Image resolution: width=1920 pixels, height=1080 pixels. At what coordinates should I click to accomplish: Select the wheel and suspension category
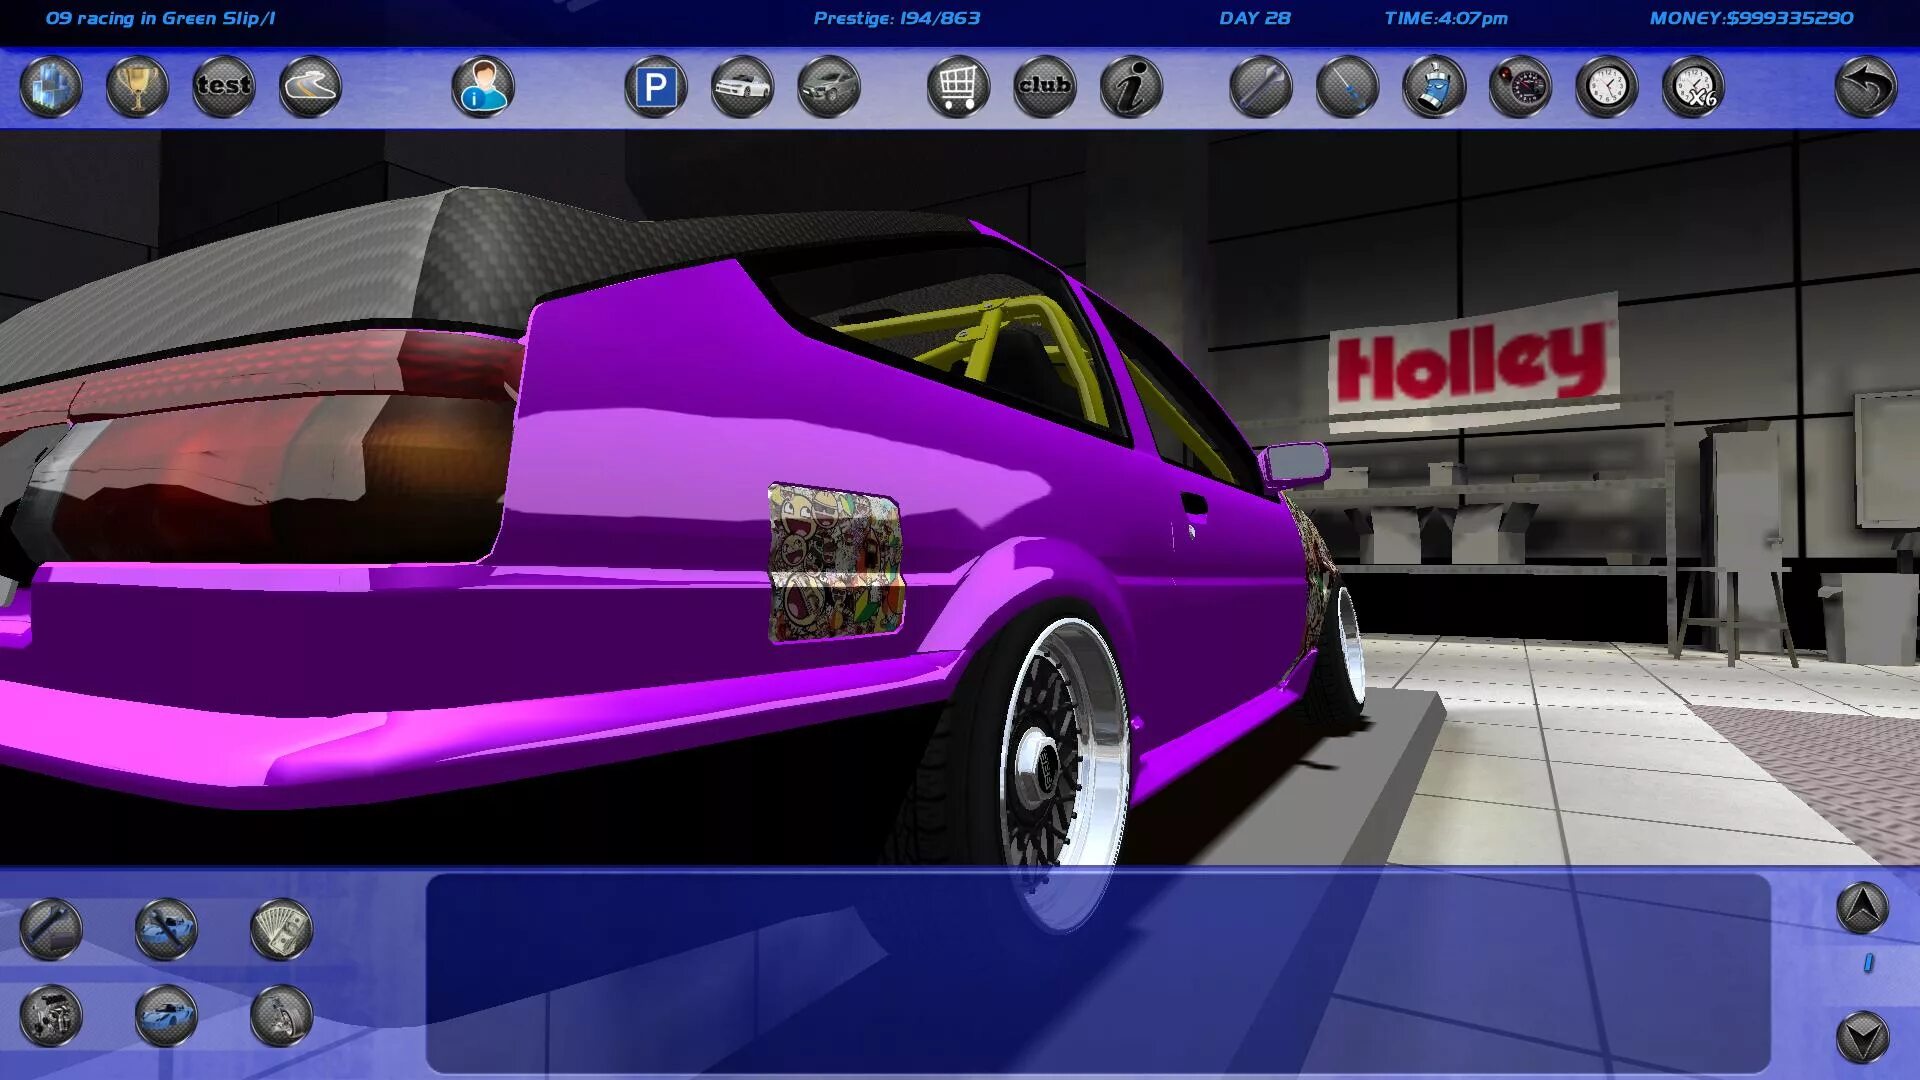pyautogui.click(x=281, y=1016)
